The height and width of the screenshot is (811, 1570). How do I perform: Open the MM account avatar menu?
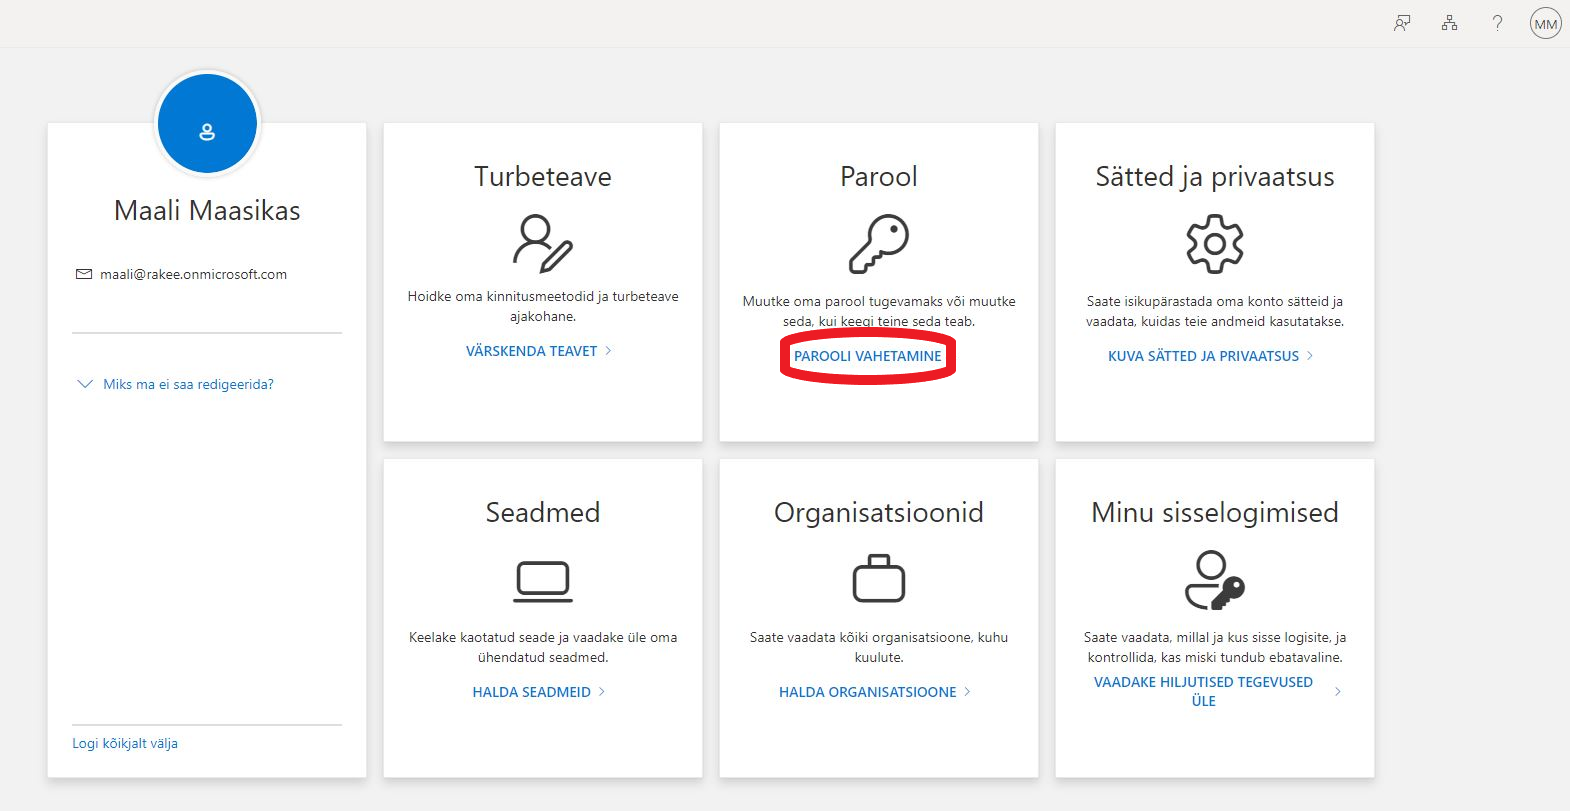tap(1545, 24)
